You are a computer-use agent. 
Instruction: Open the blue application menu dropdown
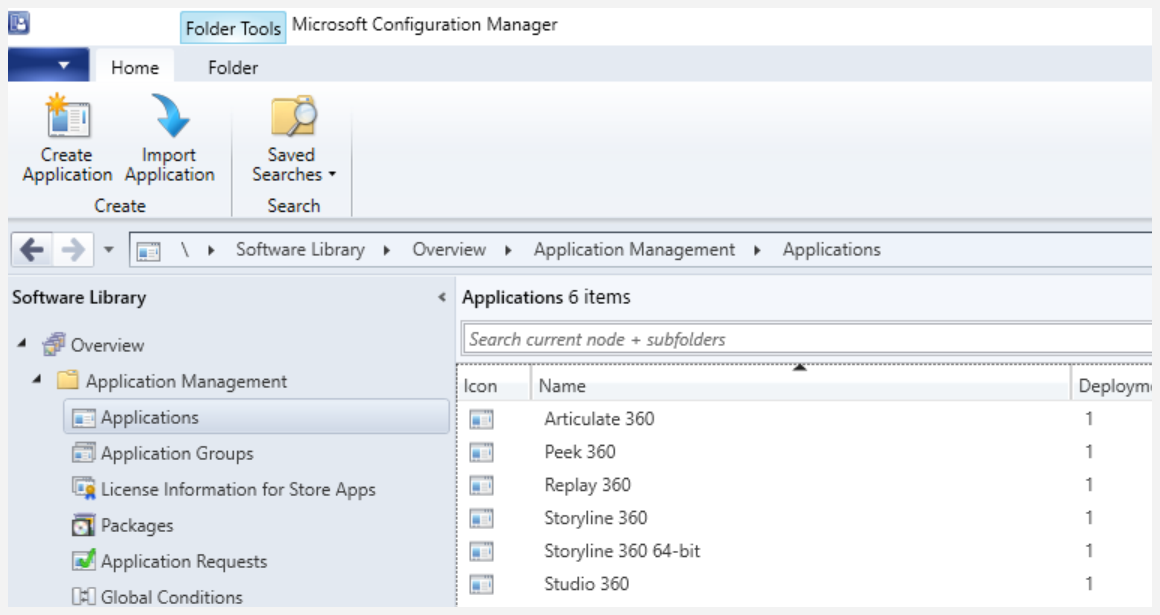pyautogui.click(x=49, y=65)
